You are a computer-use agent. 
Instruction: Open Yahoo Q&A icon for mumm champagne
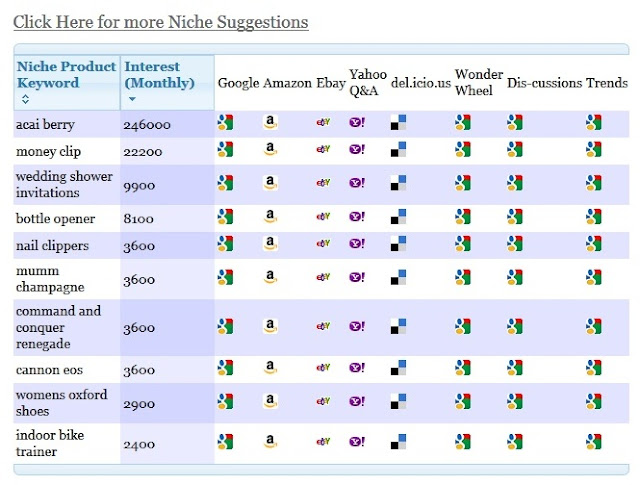click(357, 277)
